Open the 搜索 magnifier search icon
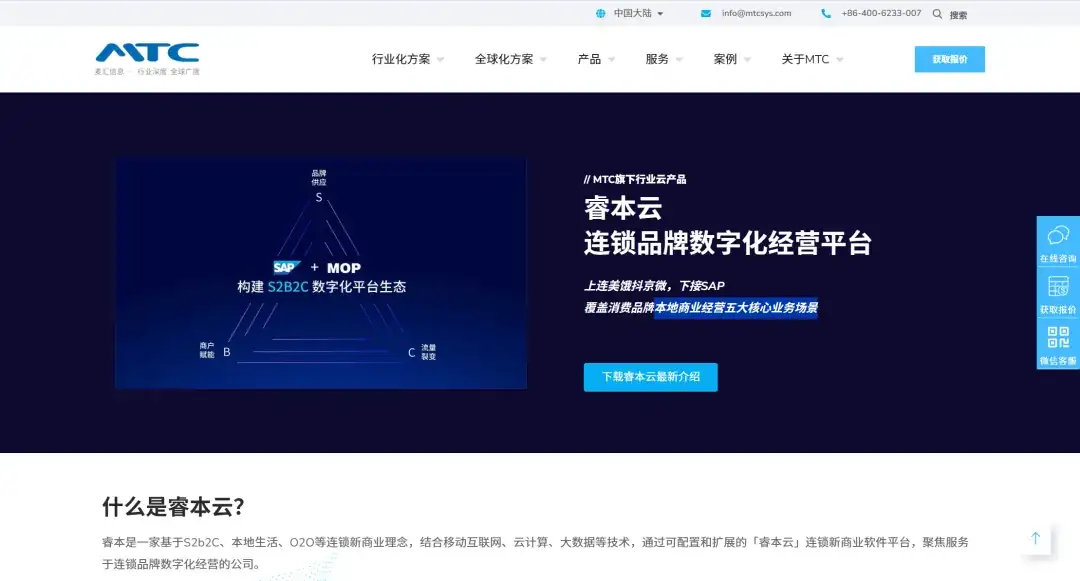 click(x=937, y=13)
